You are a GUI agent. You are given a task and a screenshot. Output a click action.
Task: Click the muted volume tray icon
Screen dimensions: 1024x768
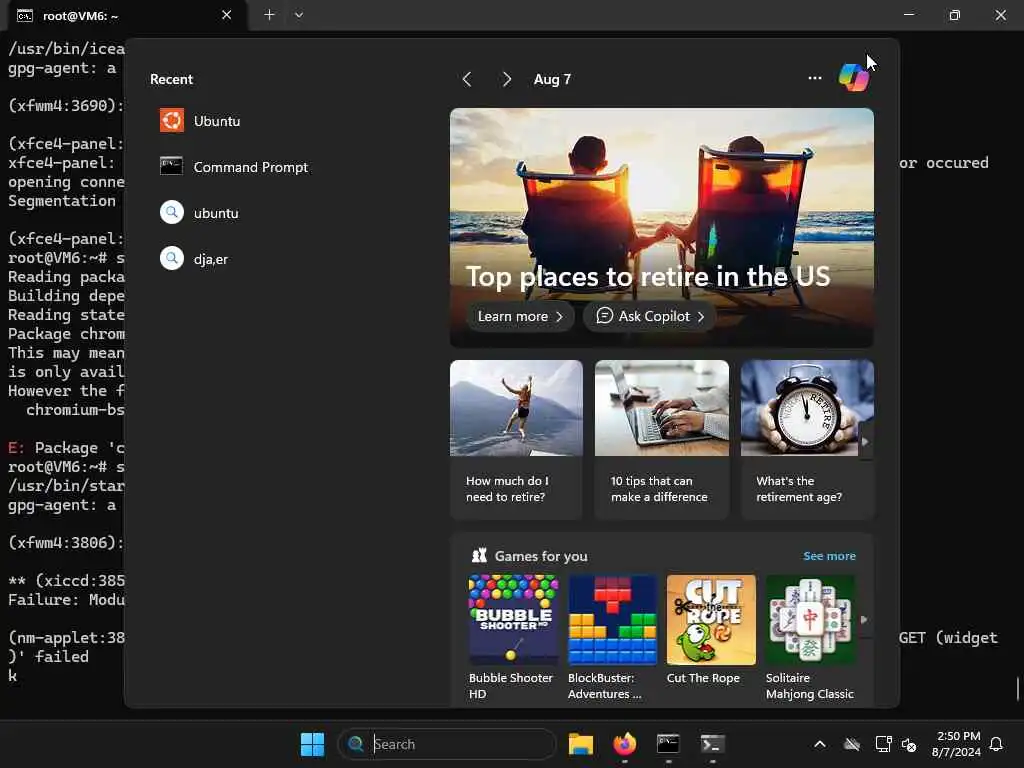point(908,744)
